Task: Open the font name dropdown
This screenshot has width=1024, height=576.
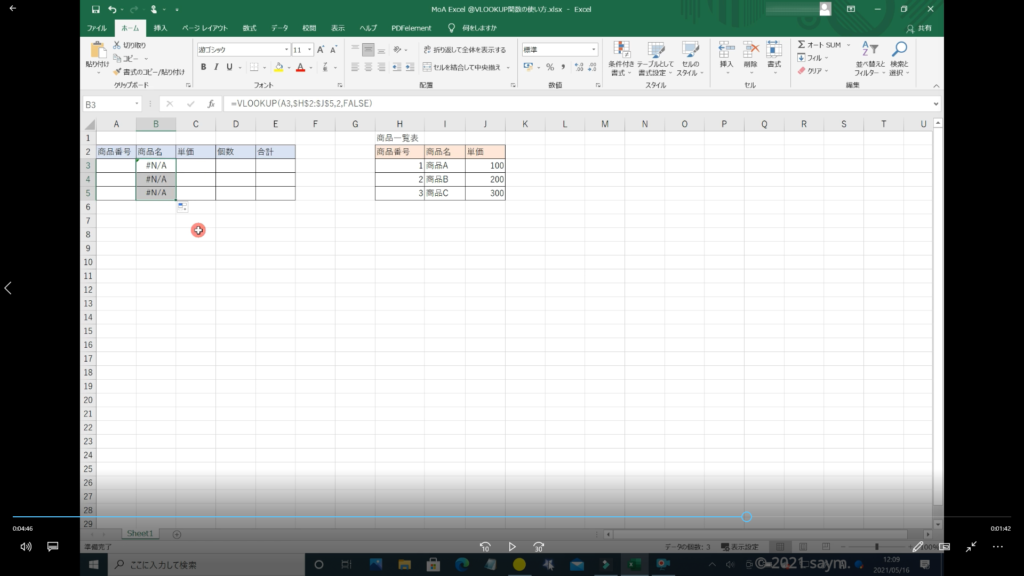Action: [x=284, y=49]
